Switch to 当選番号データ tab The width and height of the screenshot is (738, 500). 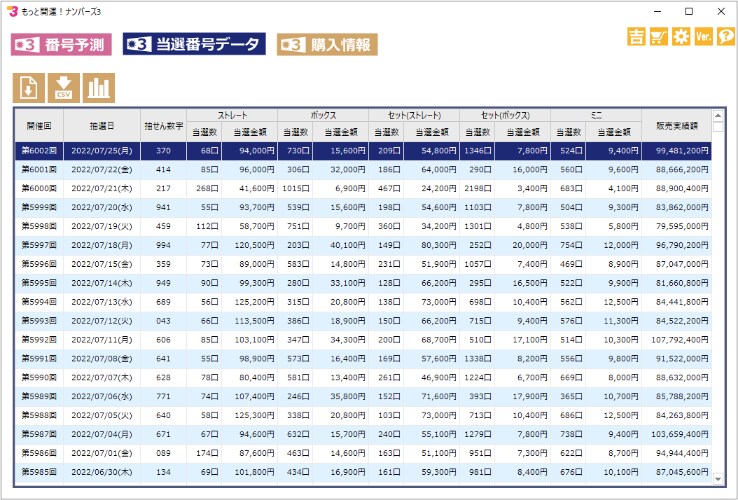tap(194, 44)
